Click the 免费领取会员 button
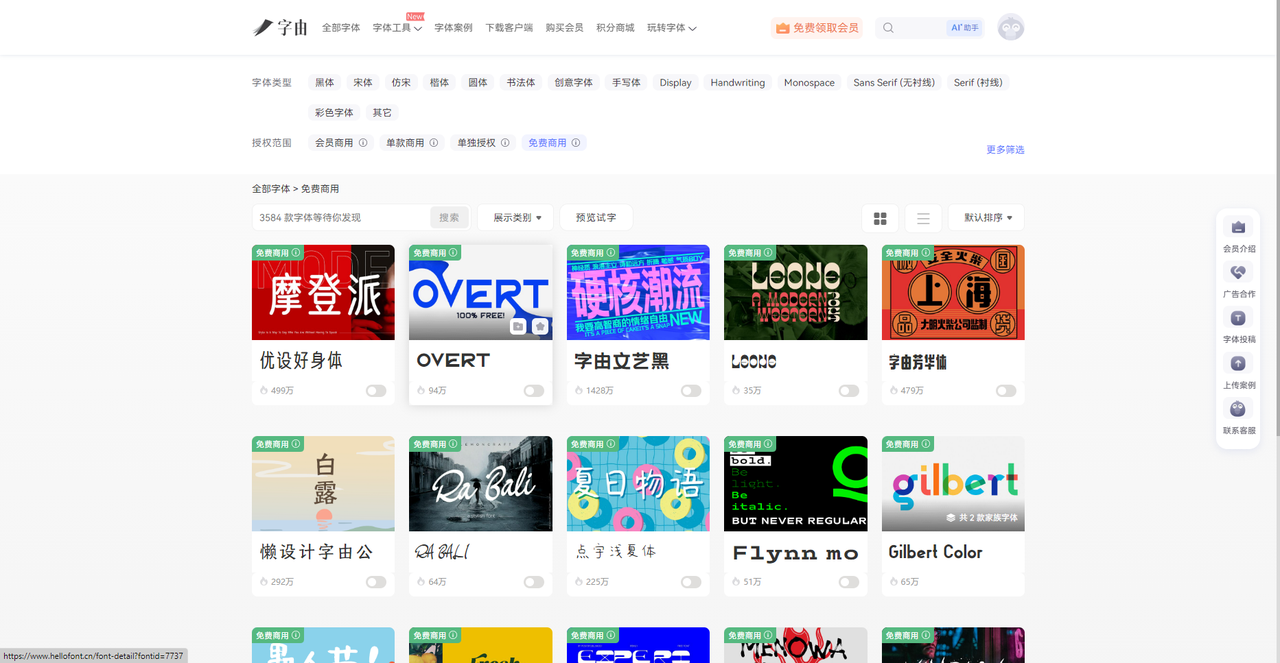Screen dimensions: 1280x663 point(817,28)
